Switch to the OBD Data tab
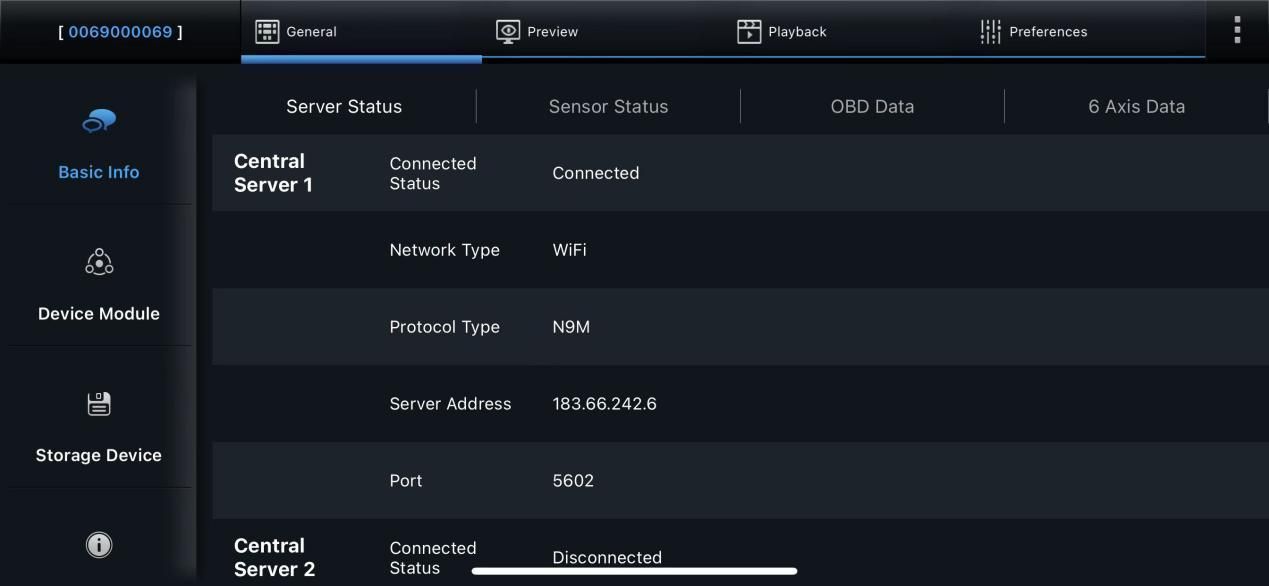1269x586 pixels. pos(872,106)
